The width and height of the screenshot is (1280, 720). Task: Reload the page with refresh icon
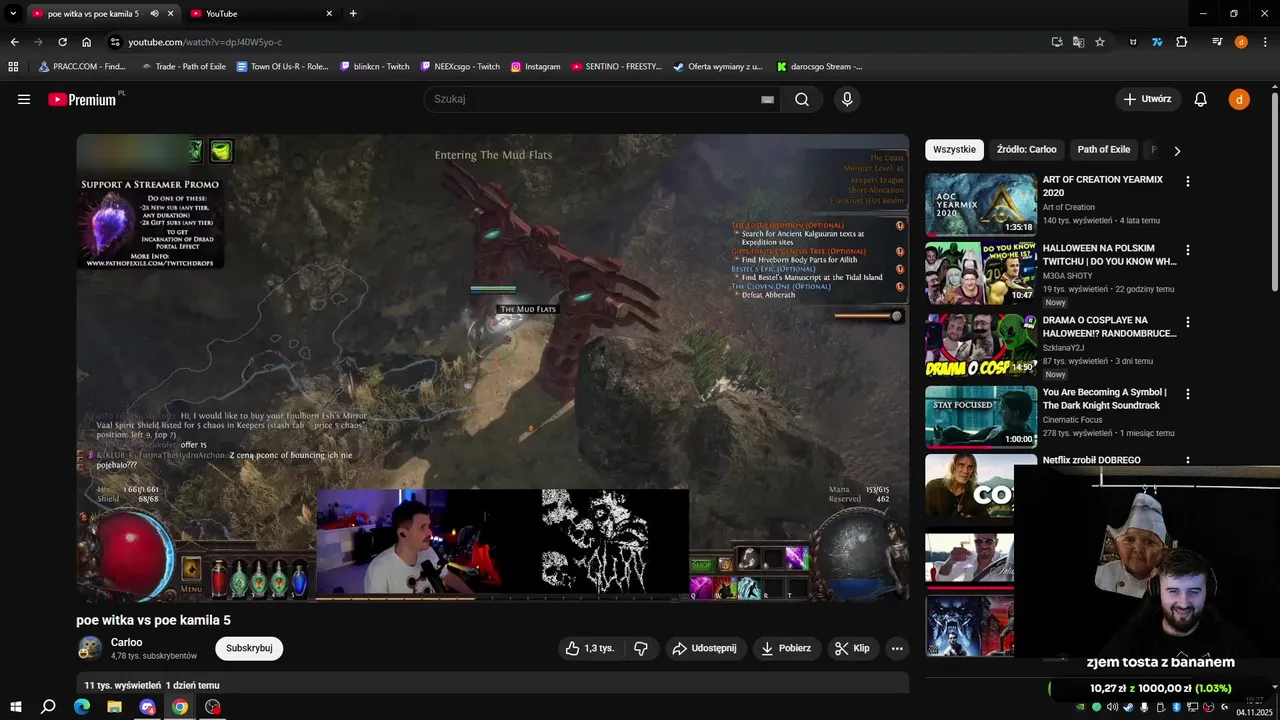(62, 42)
